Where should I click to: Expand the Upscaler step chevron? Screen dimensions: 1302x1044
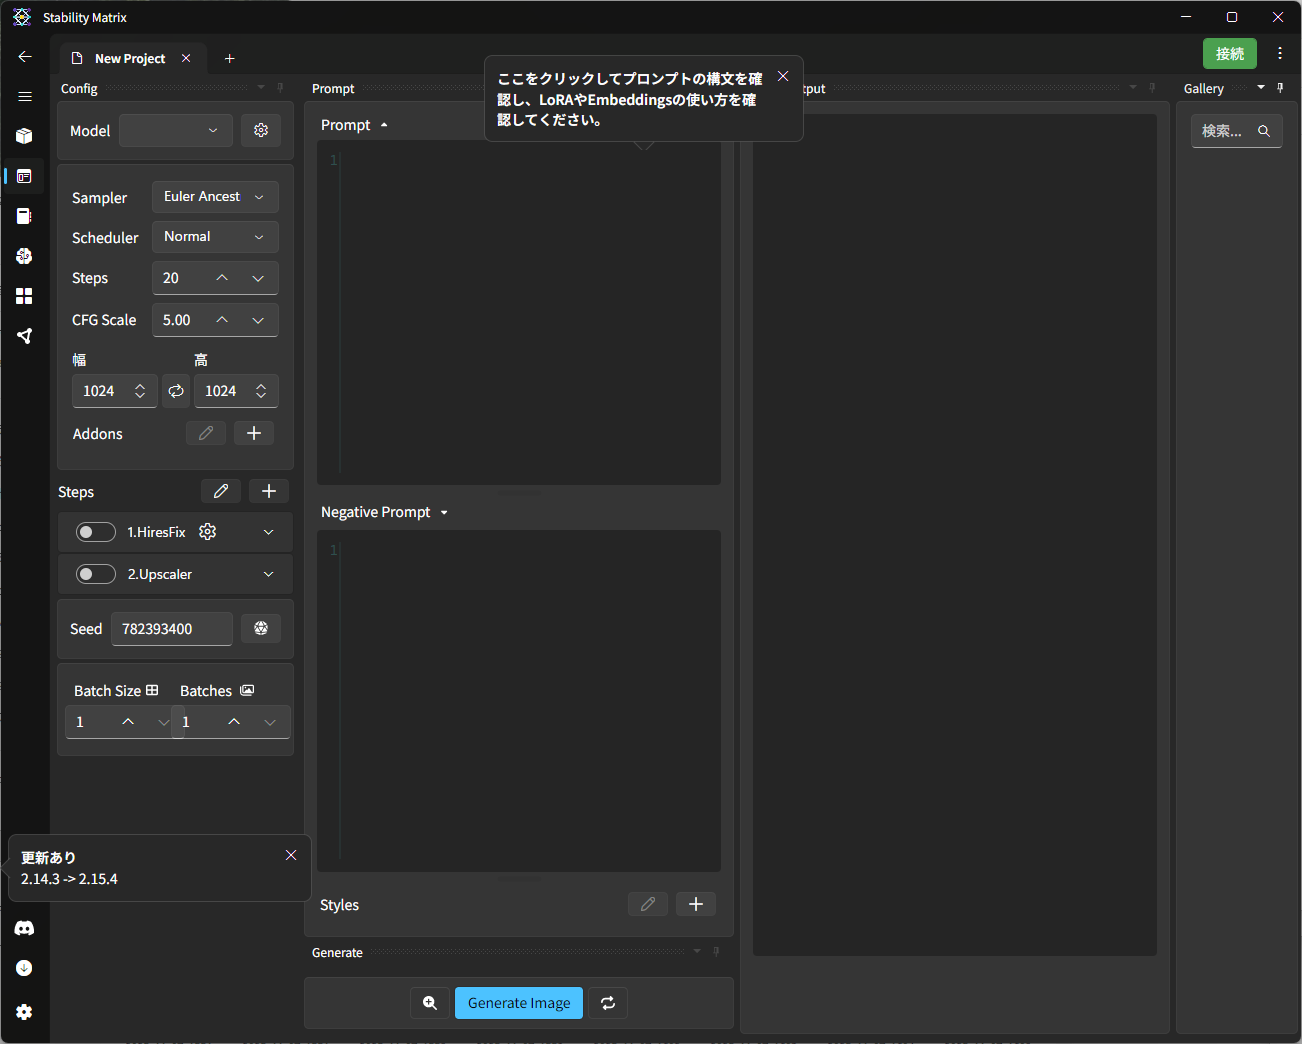268,574
